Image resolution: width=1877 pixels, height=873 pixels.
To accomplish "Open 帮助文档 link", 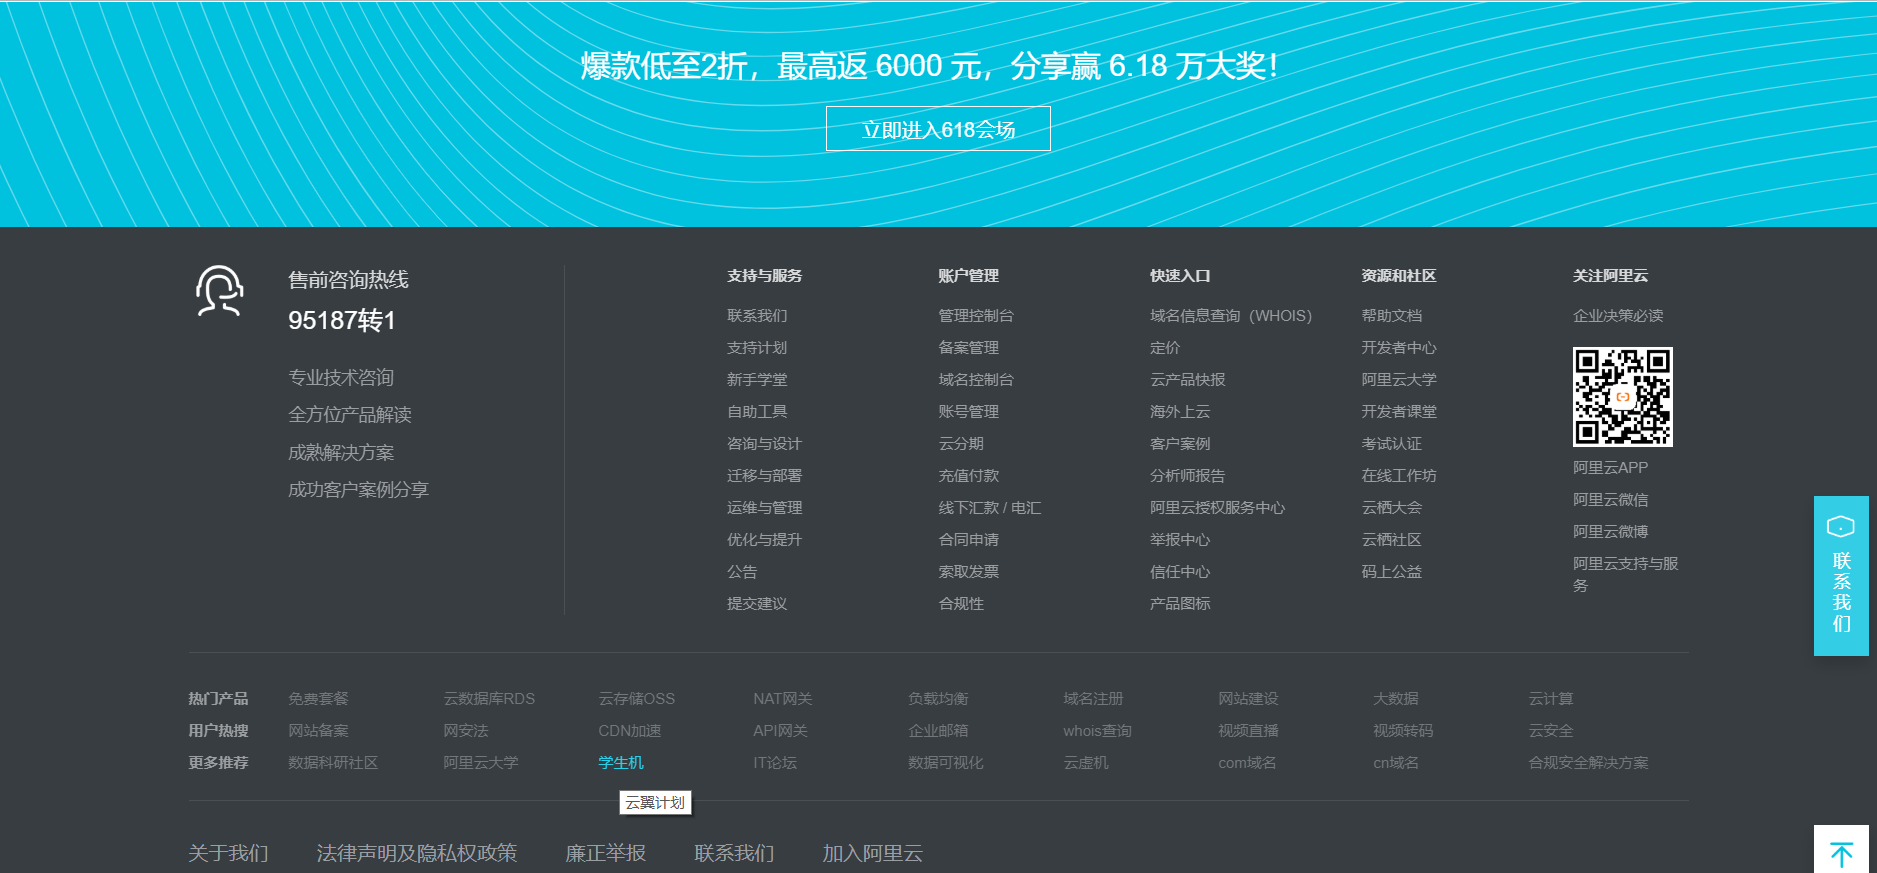I will point(1391,316).
